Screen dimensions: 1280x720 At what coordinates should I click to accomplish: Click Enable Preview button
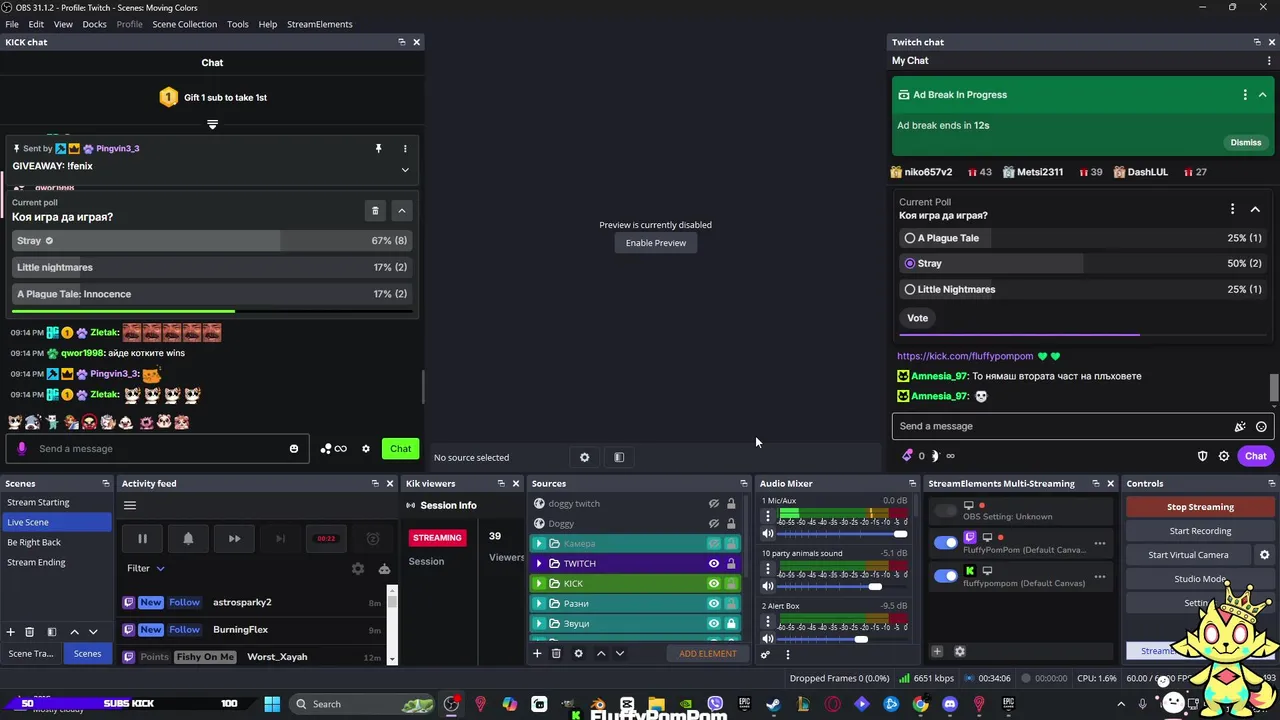coord(656,243)
